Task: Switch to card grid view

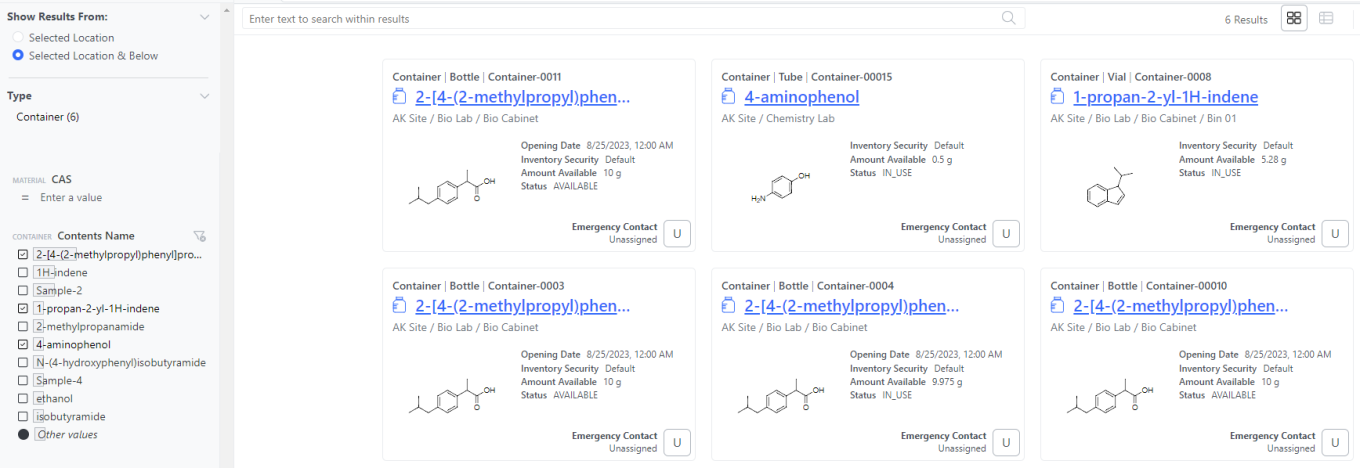Action: [1294, 18]
